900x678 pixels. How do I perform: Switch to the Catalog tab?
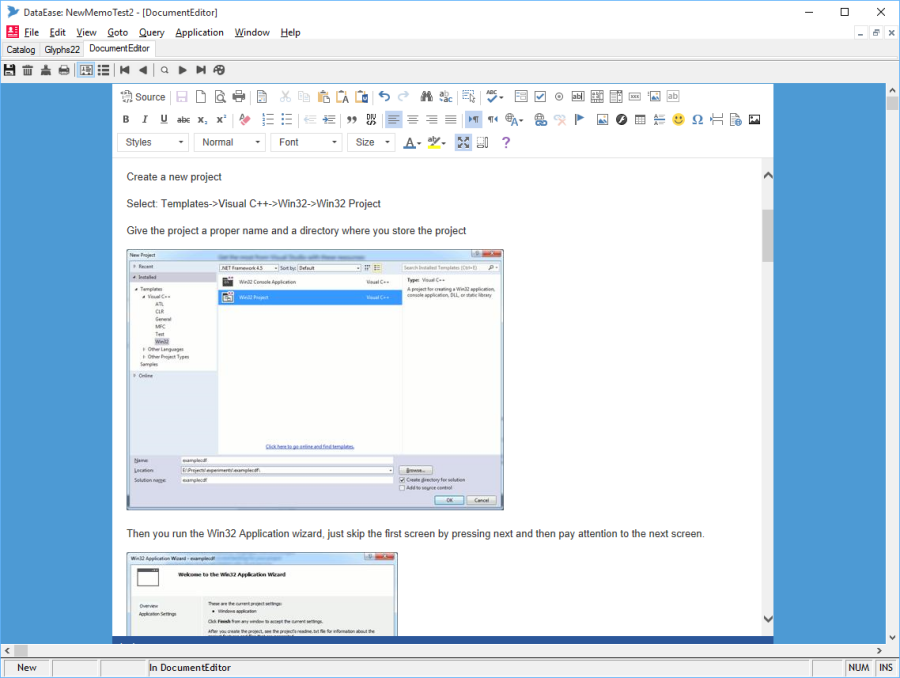pyautogui.click(x=21, y=49)
